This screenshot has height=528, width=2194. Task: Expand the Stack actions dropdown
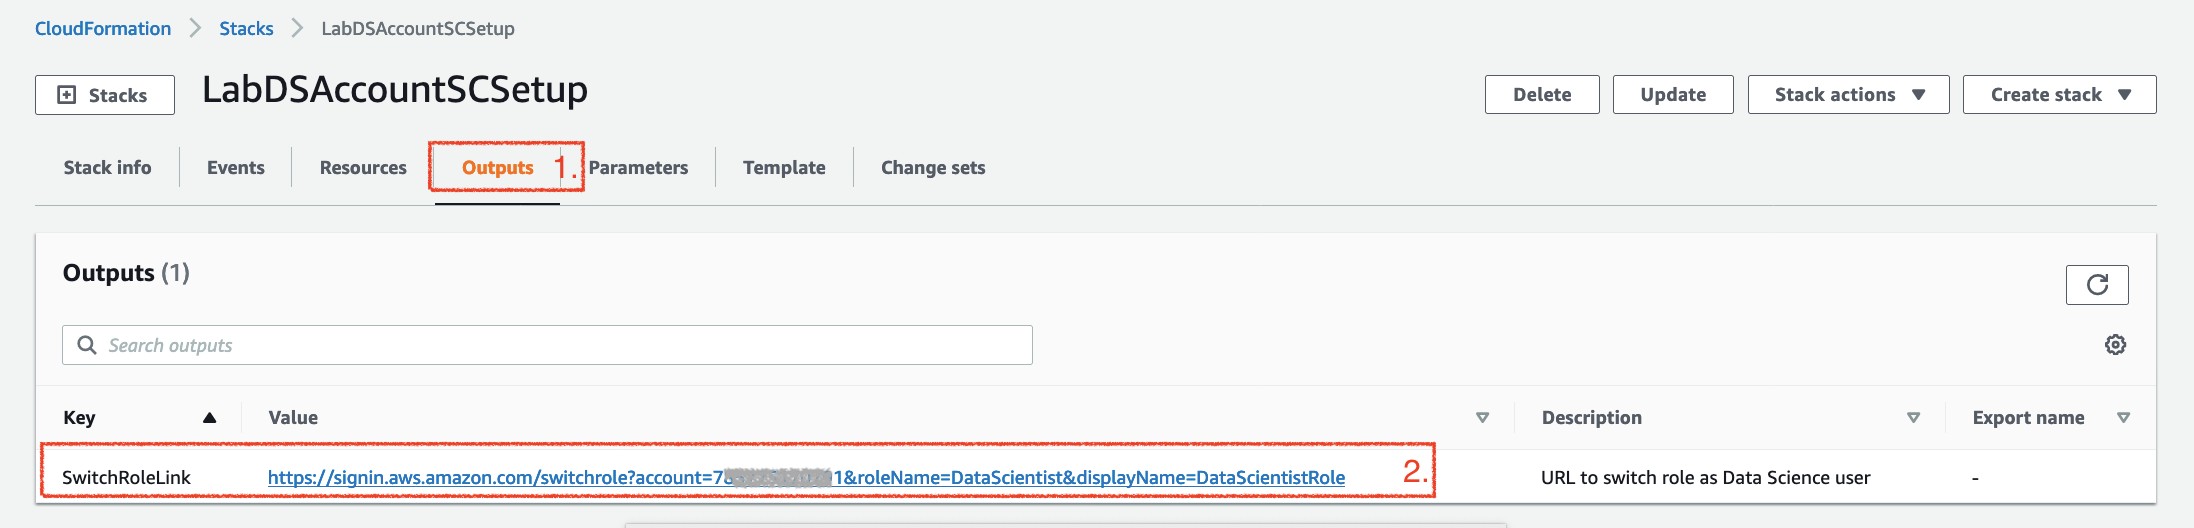click(1848, 95)
